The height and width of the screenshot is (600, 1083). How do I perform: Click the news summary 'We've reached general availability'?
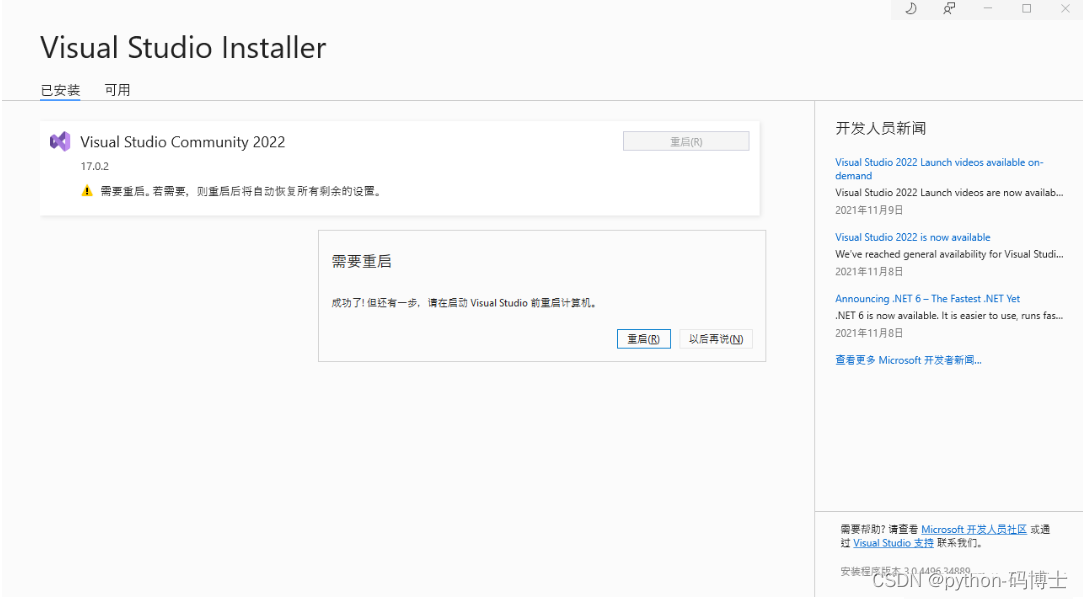point(949,254)
